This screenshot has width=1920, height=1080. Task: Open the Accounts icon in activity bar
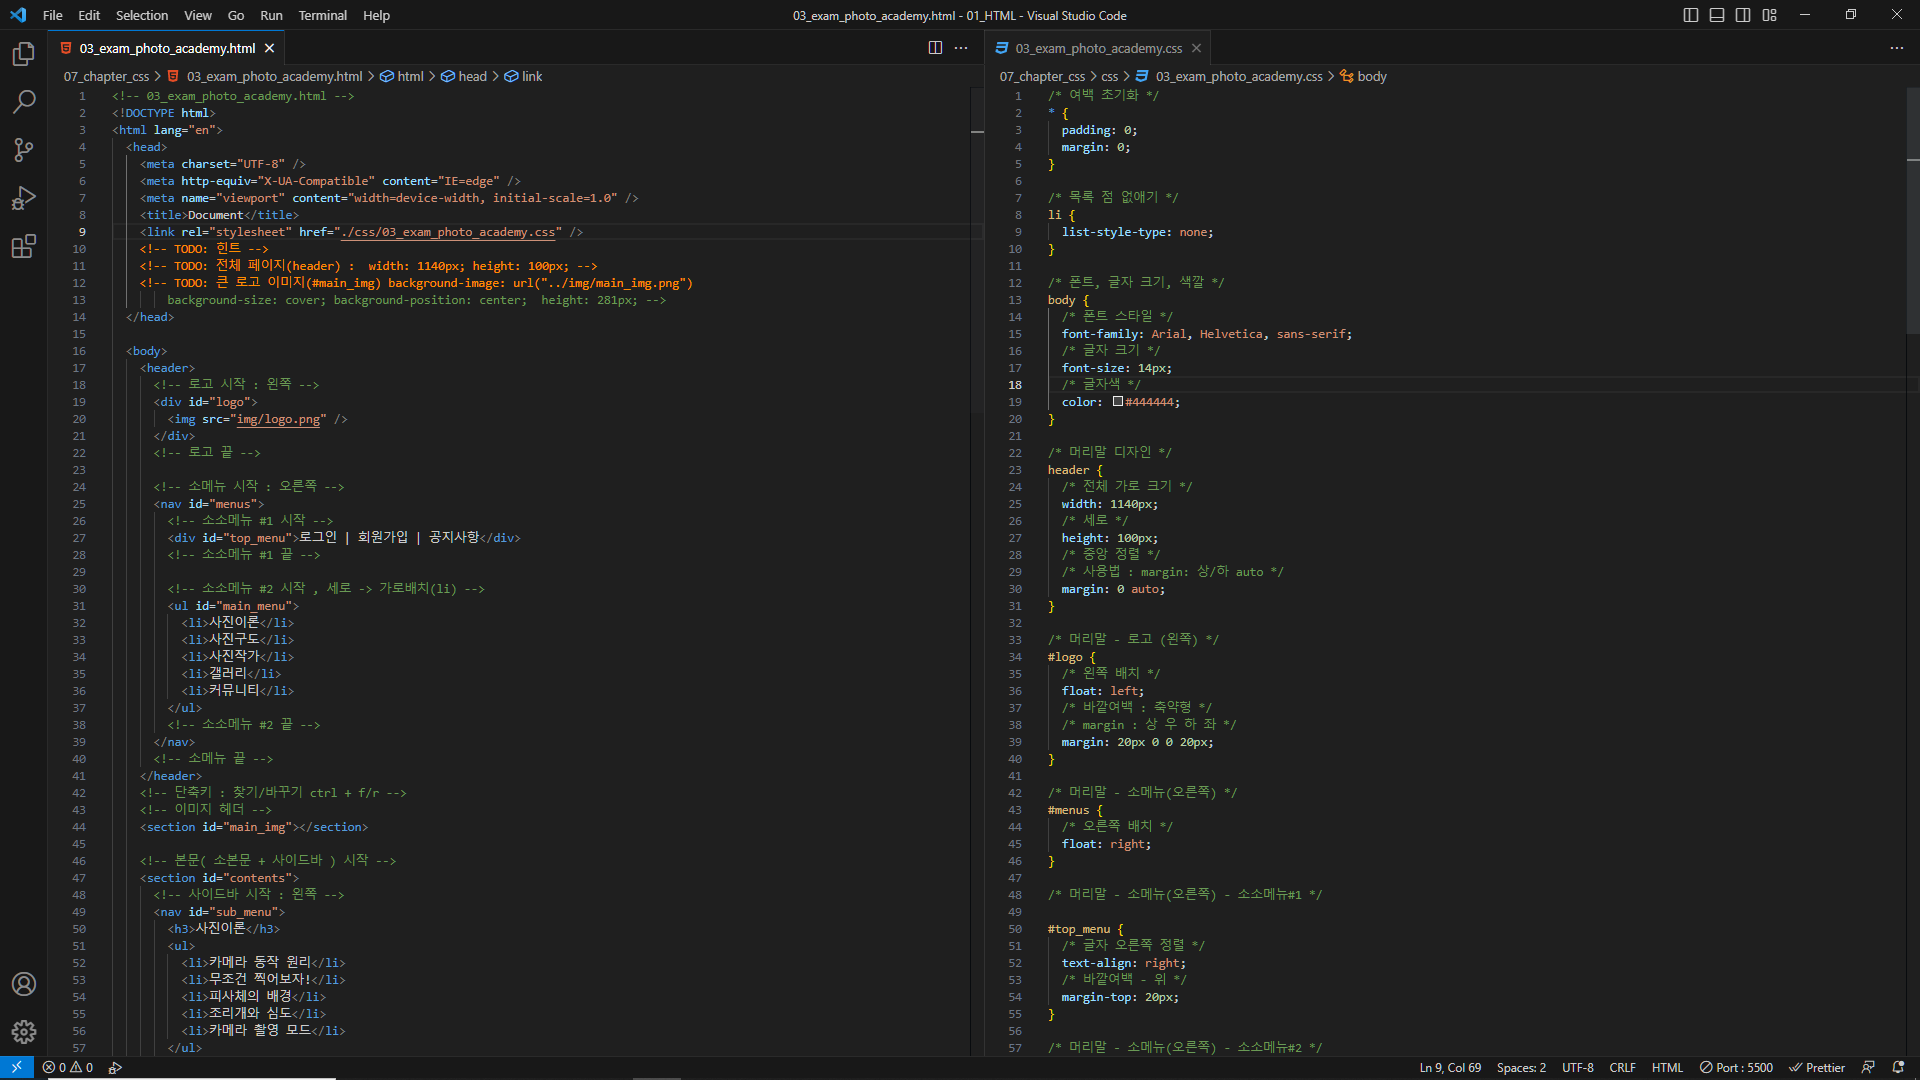coord(24,984)
